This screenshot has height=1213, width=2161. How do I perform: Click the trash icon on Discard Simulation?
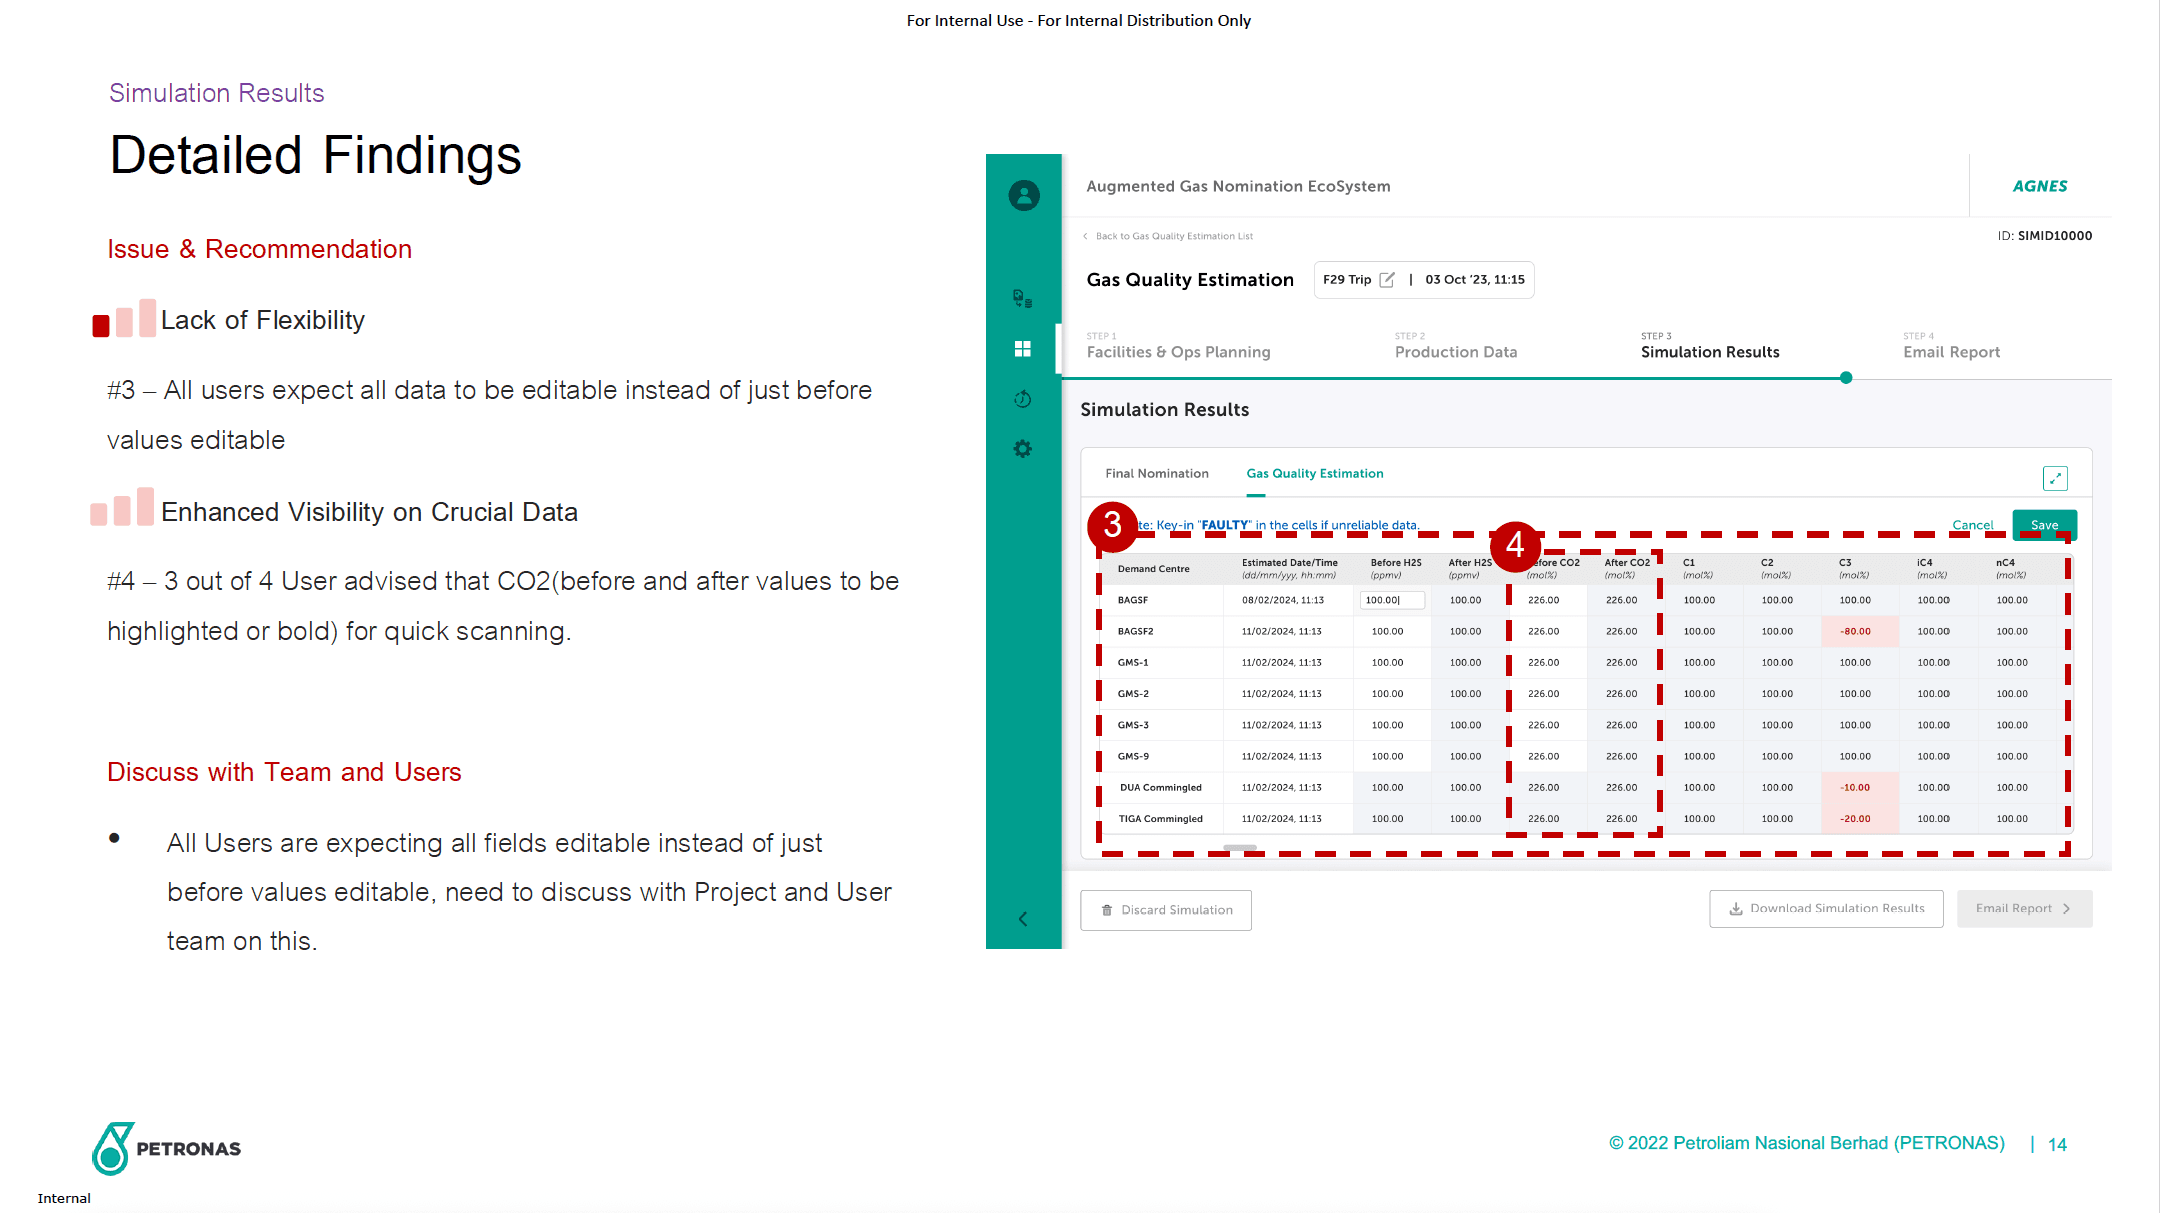(x=1106, y=910)
